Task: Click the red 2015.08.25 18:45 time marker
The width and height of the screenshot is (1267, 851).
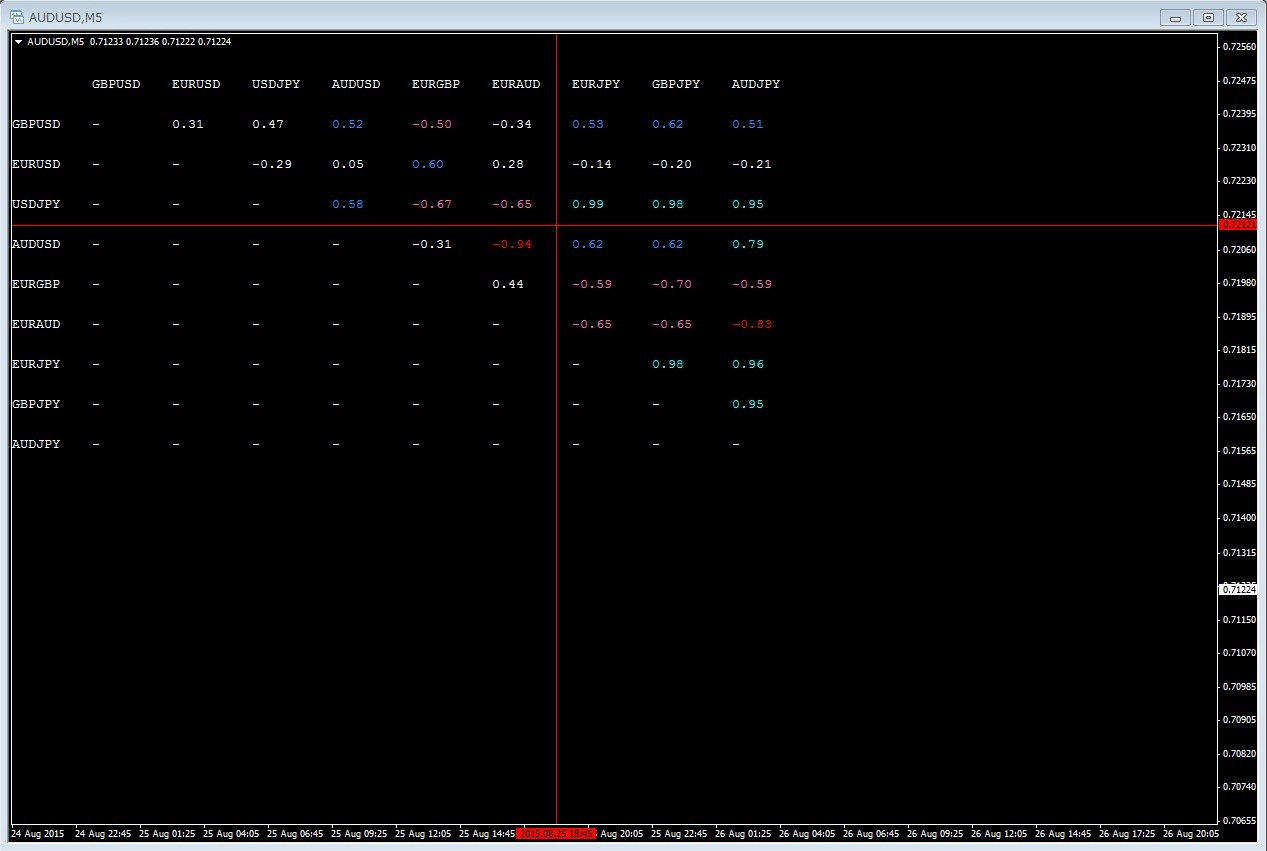Action: click(x=556, y=833)
